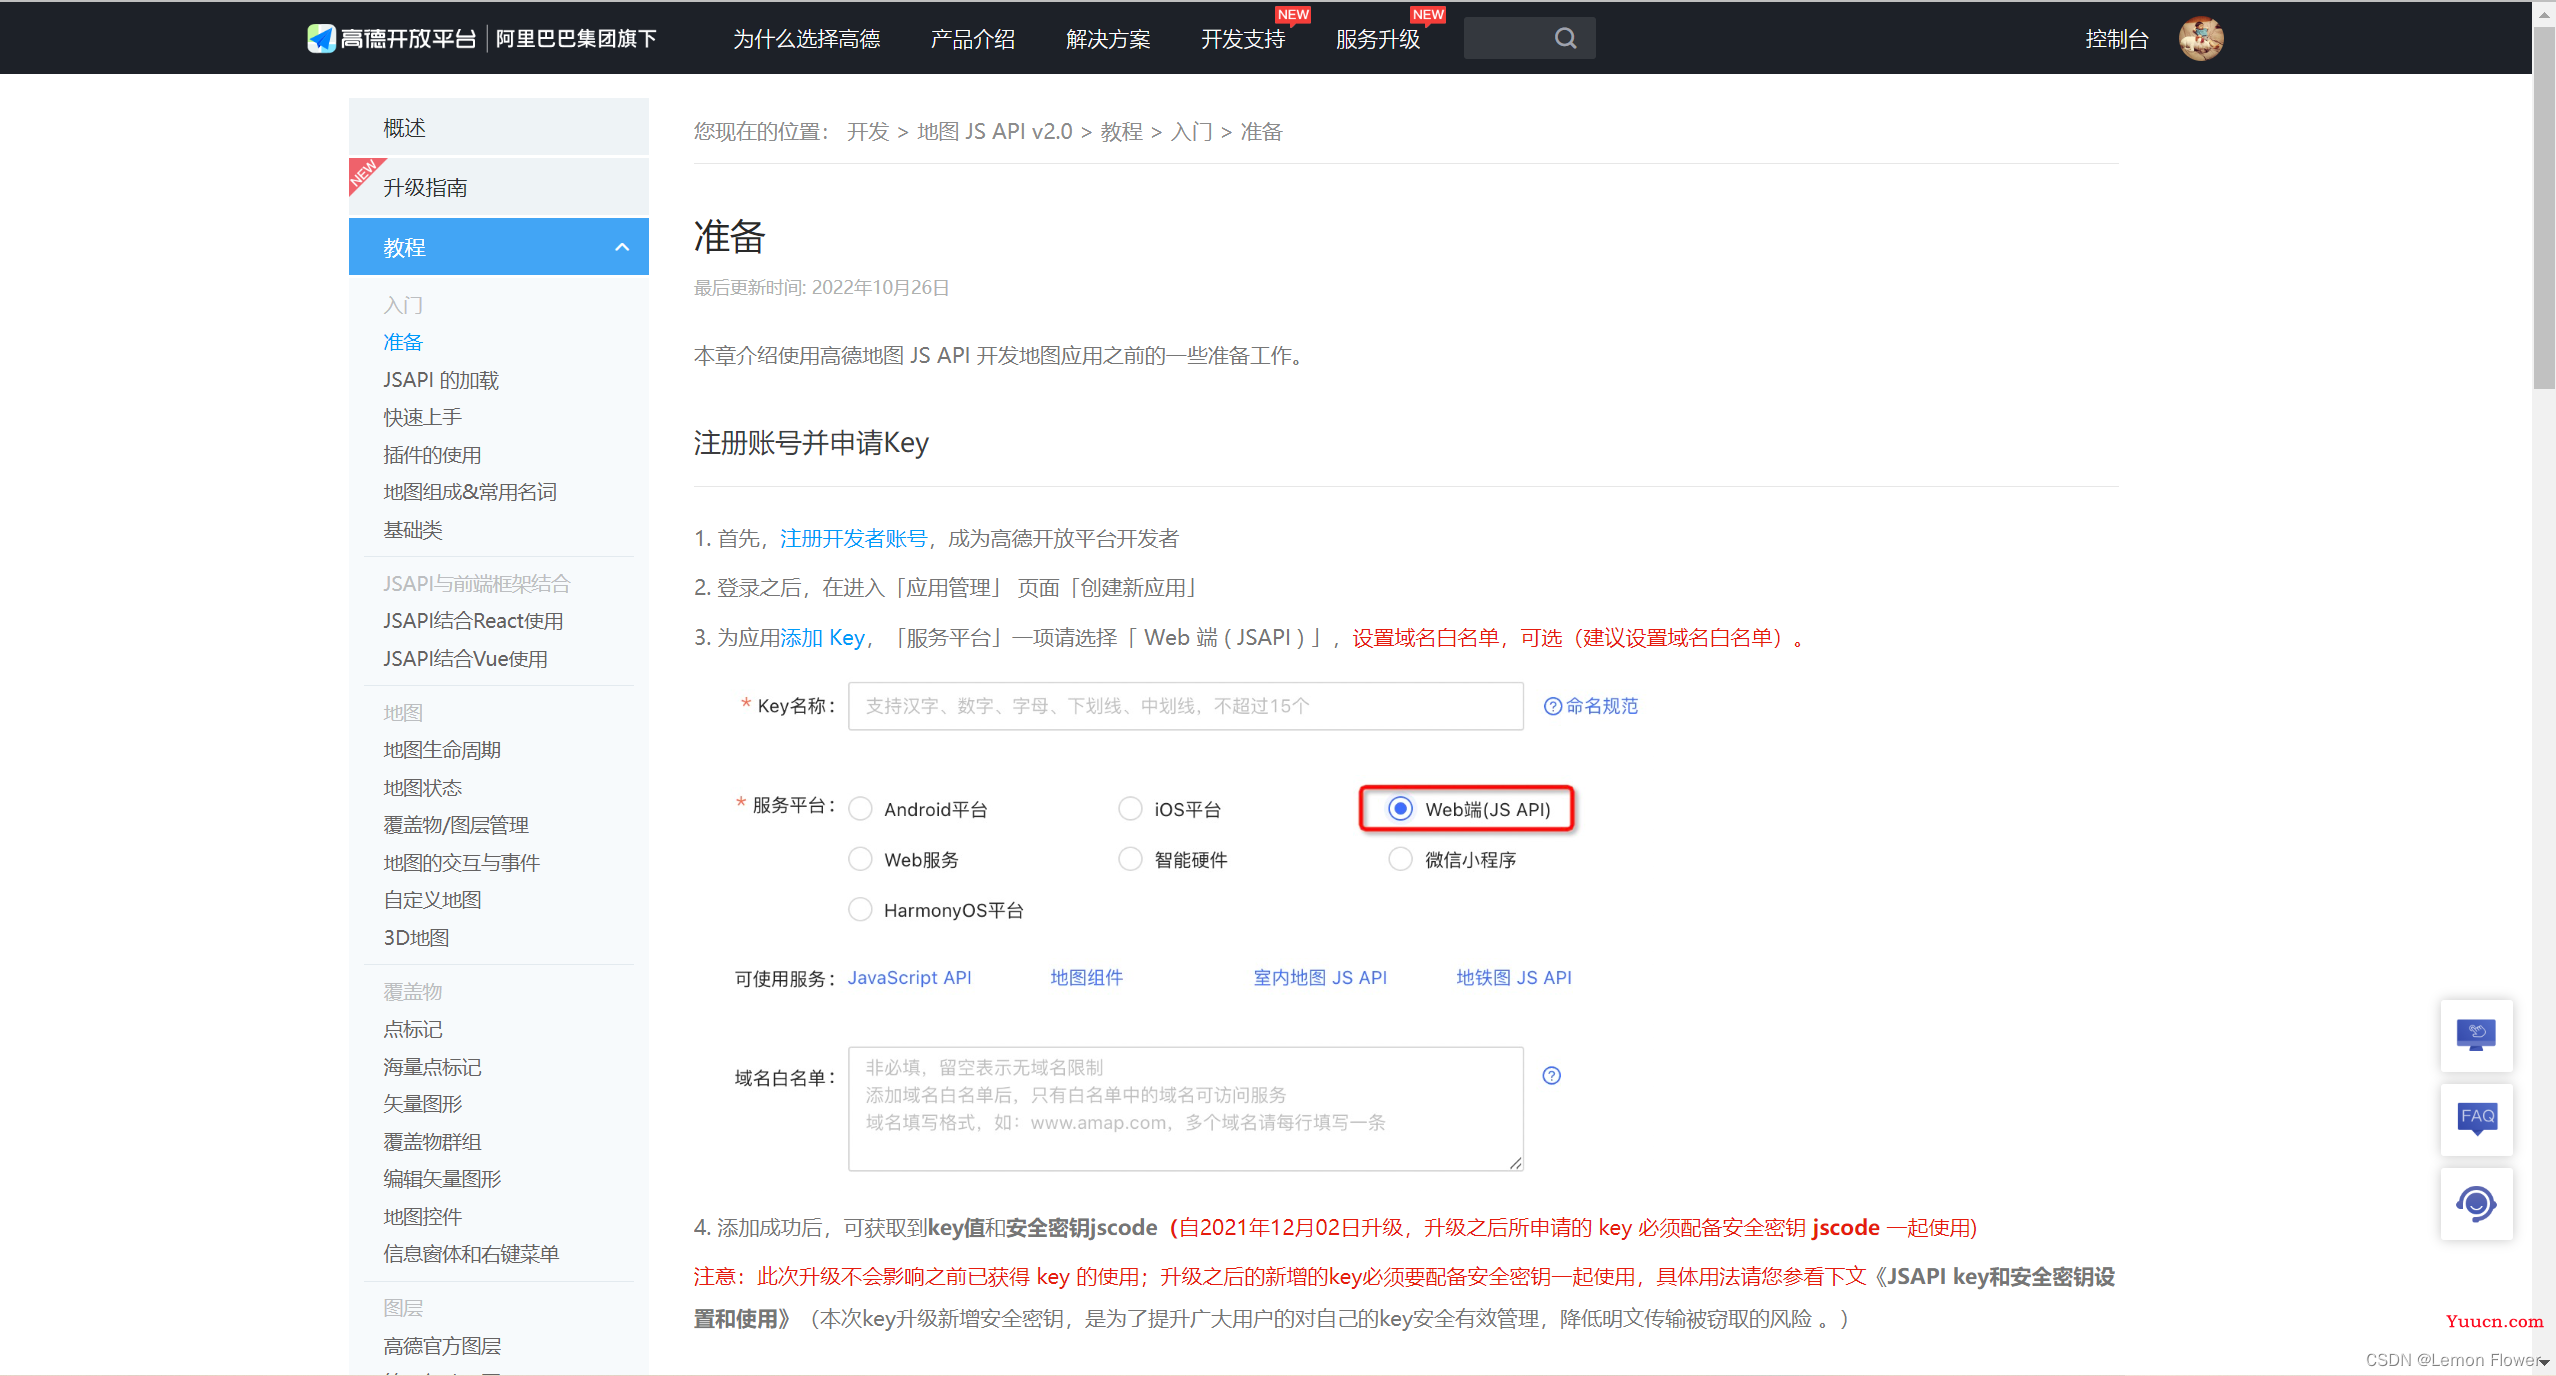Viewport: 2556px width, 1376px height.
Task: Click the AMap paper-plane logo icon
Action: click(321, 38)
